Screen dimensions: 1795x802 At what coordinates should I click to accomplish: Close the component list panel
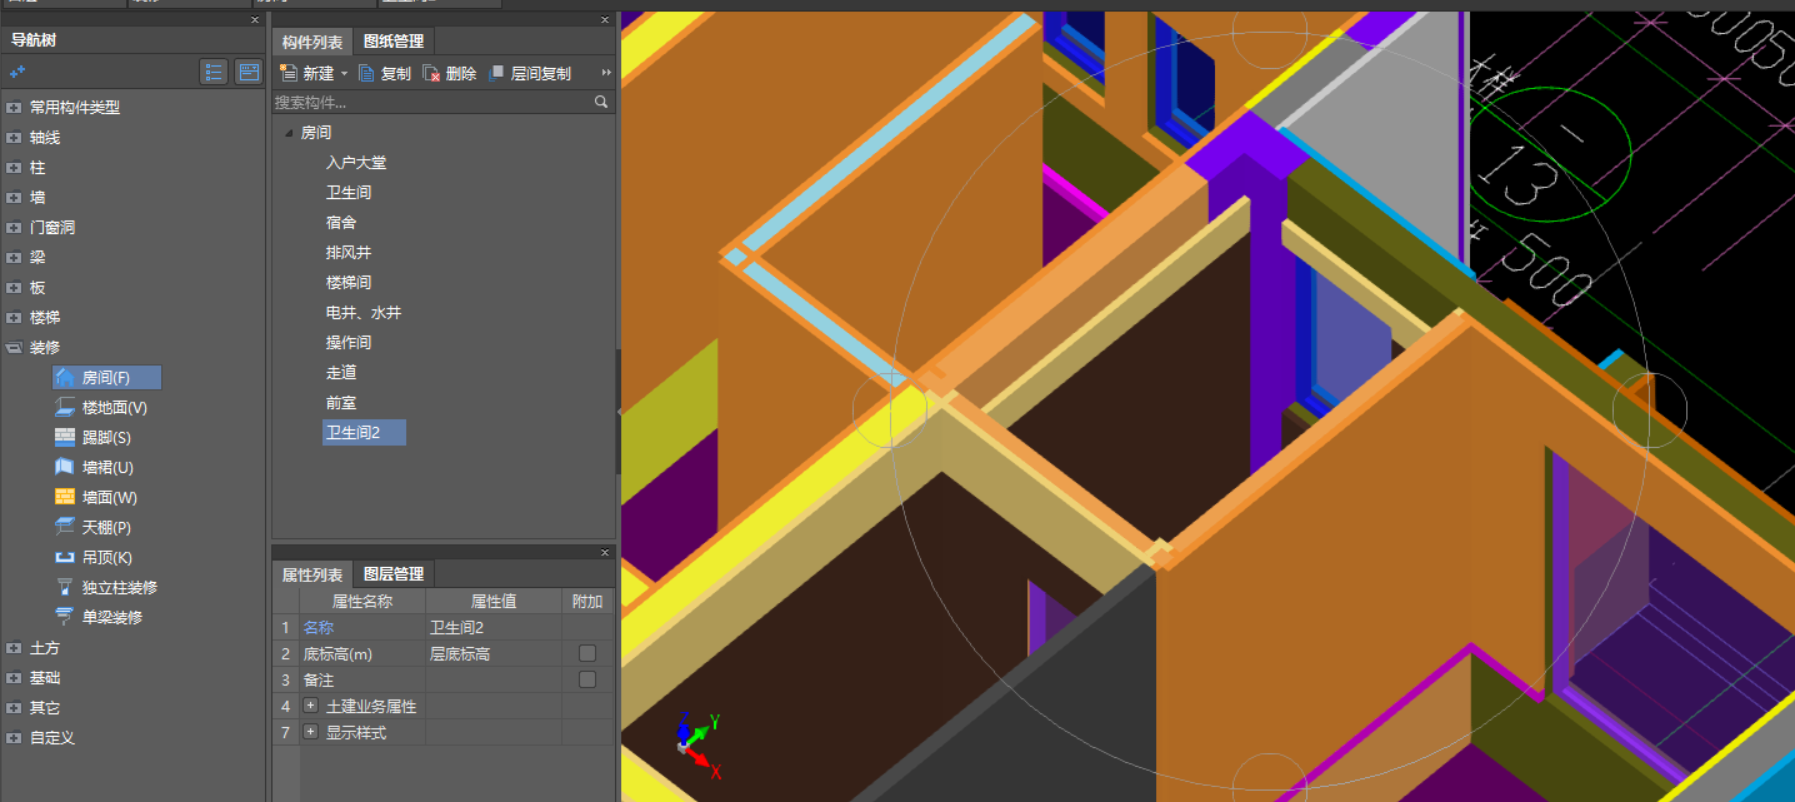(605, 20)
